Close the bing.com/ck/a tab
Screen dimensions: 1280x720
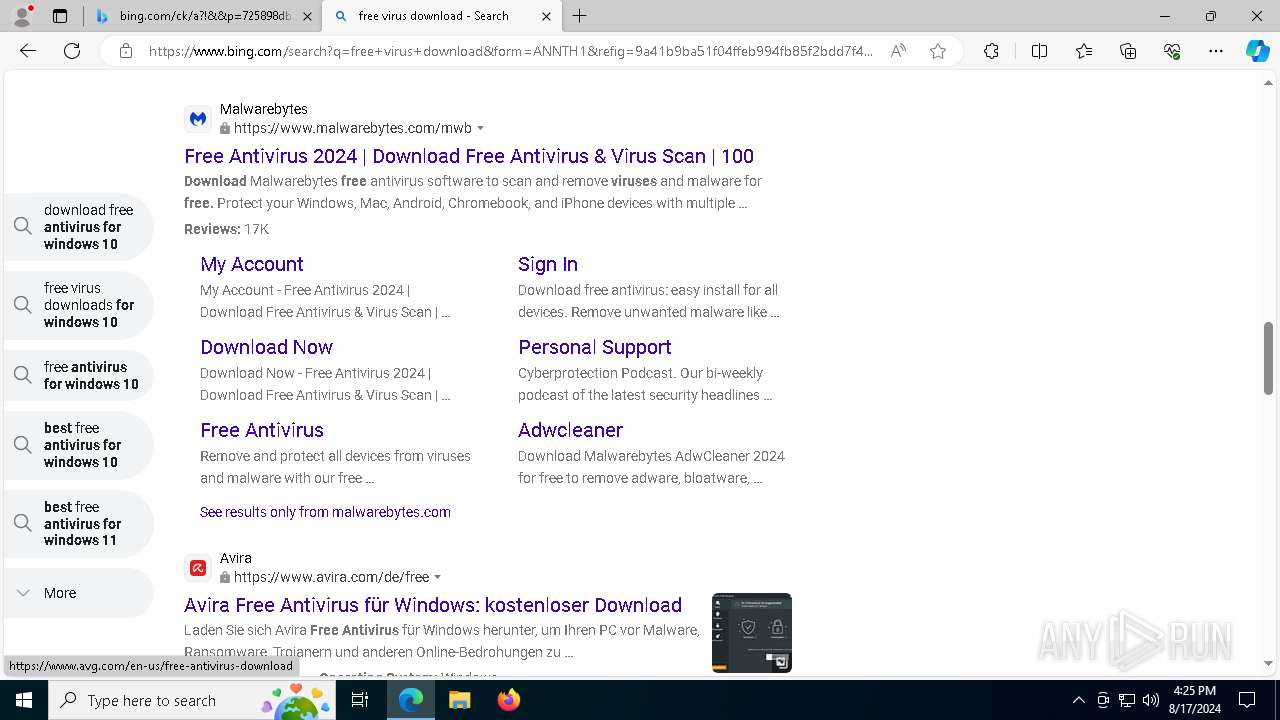pyautogui.click(x=308, y=16)
